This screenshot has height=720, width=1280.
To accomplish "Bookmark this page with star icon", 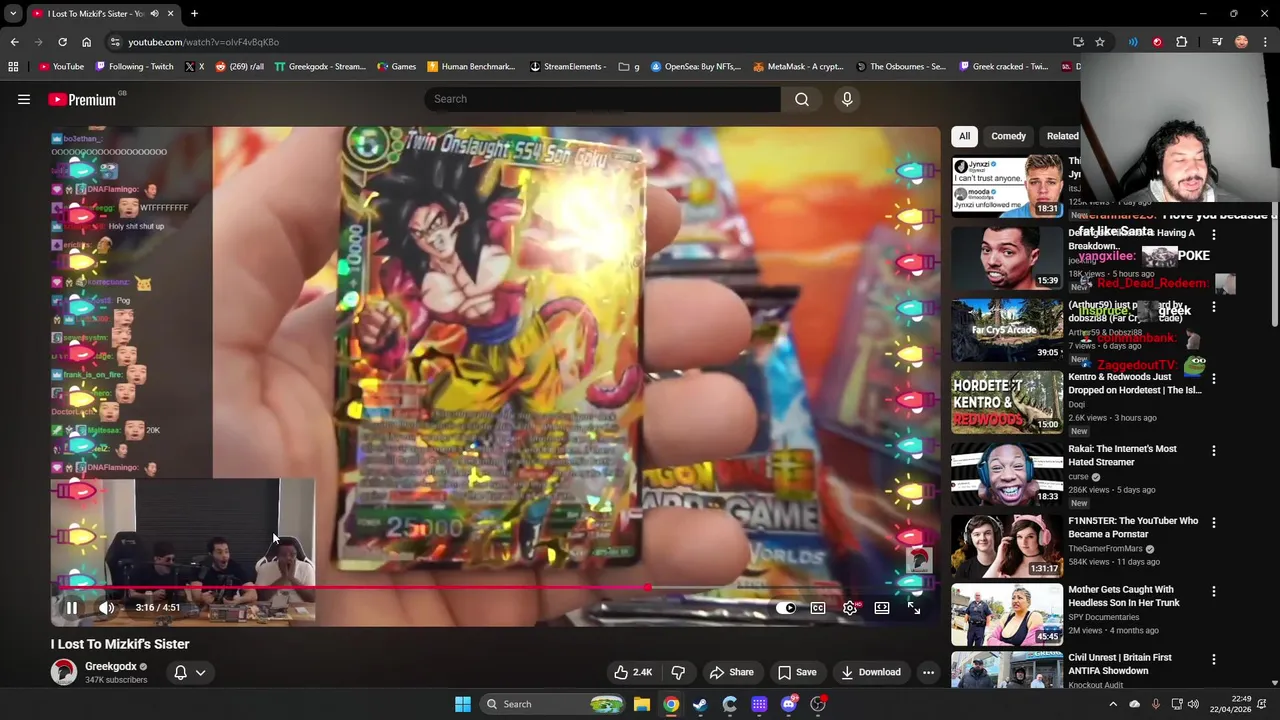I will point(1100,42).
